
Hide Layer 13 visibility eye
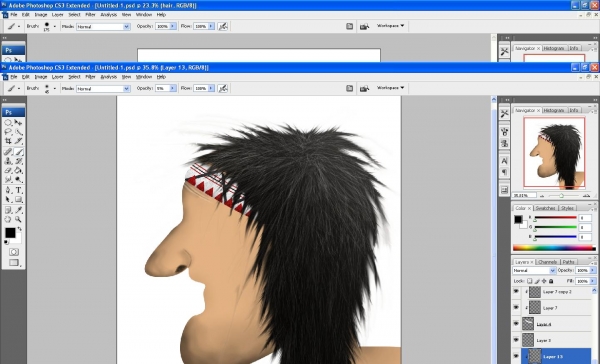(x=516, y=356)
